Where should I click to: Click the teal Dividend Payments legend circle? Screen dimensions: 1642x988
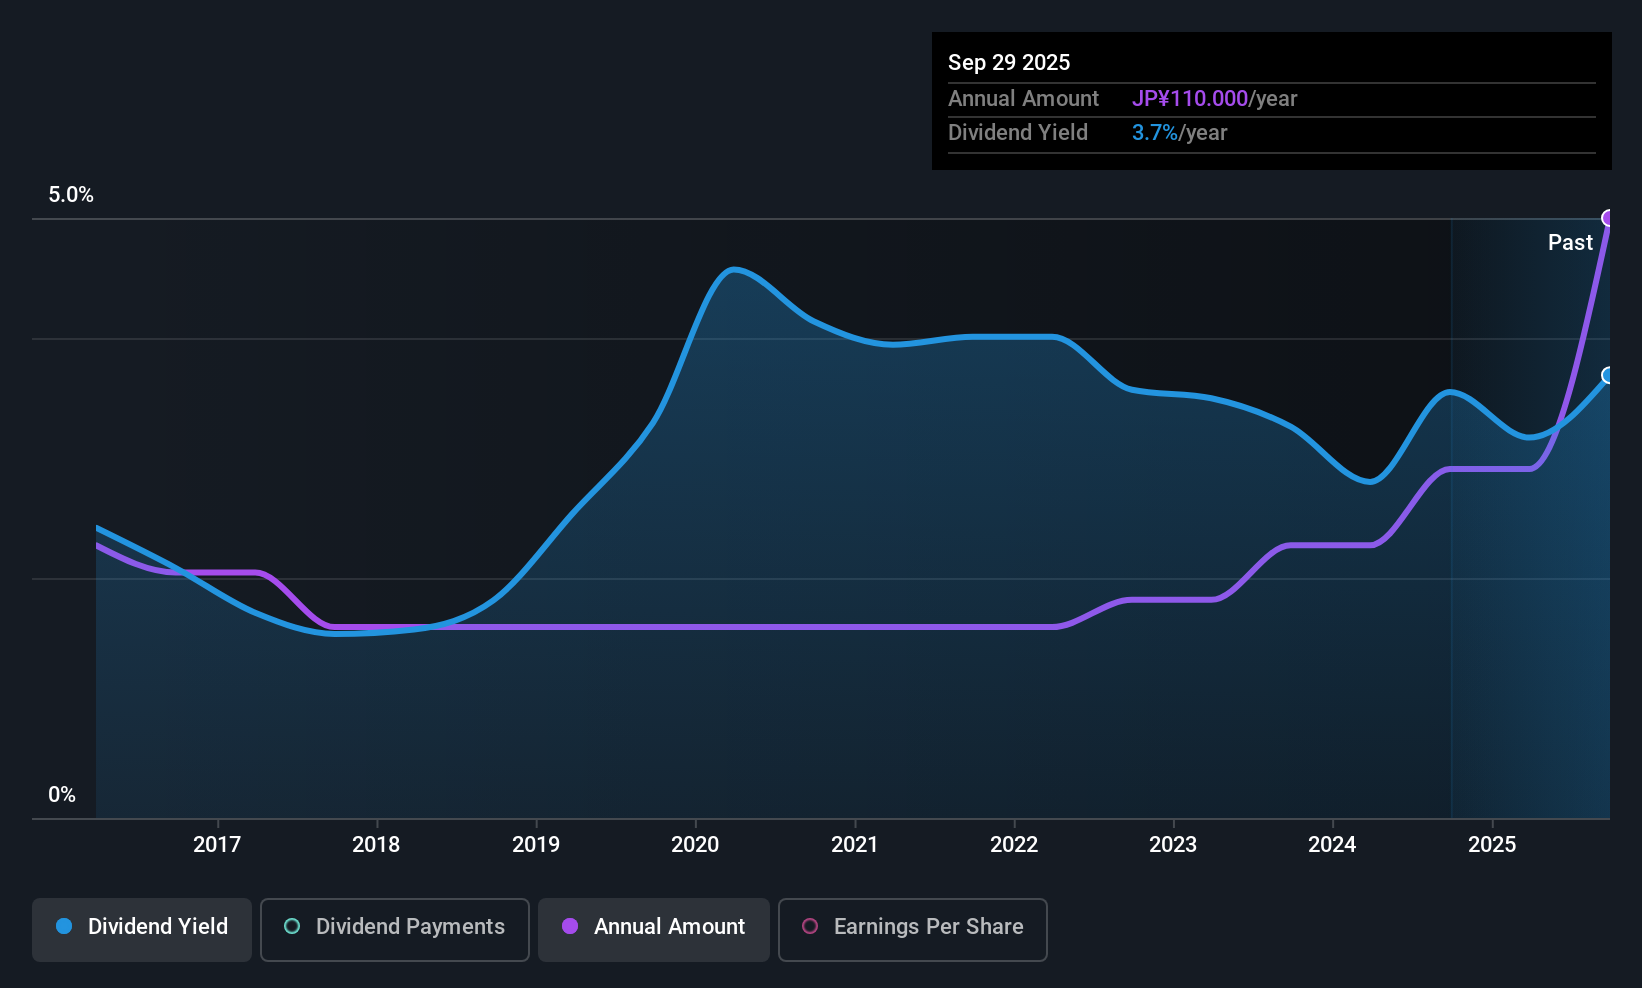tap(292, 927)
